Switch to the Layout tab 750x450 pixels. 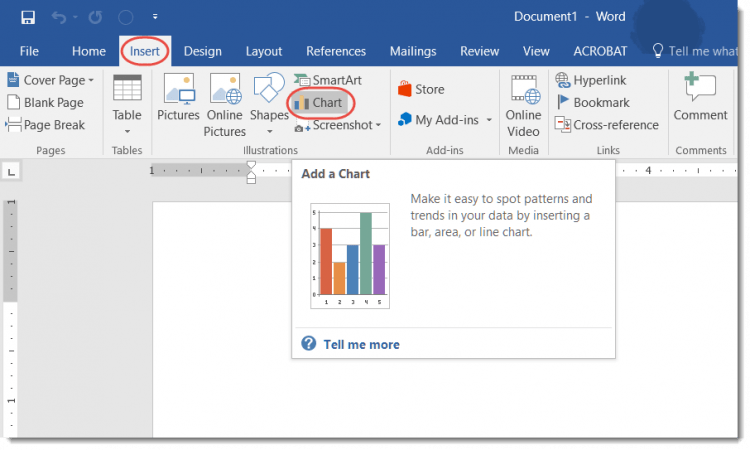264,51
